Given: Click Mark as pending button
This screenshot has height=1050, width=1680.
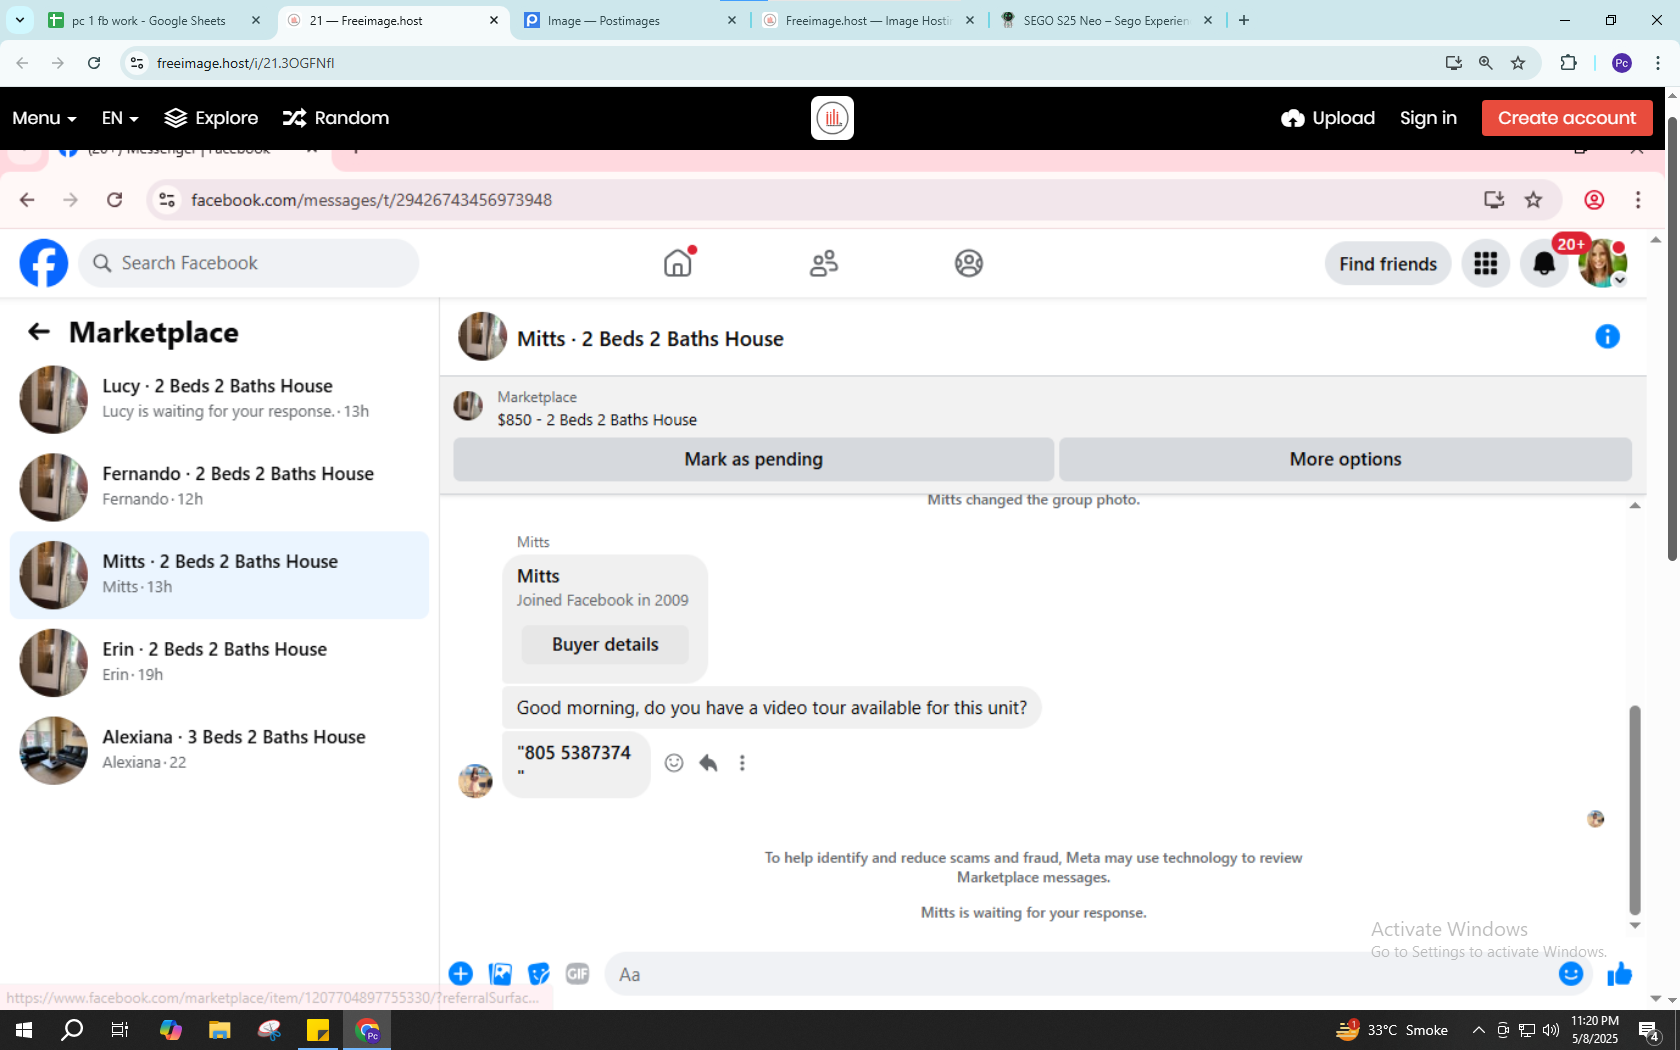Looking at the screenshot, I should tap(754, 459).
